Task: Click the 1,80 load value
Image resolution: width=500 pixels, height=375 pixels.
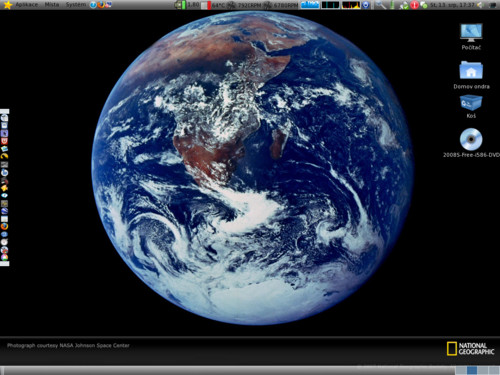Action: (x=193, y=5)
